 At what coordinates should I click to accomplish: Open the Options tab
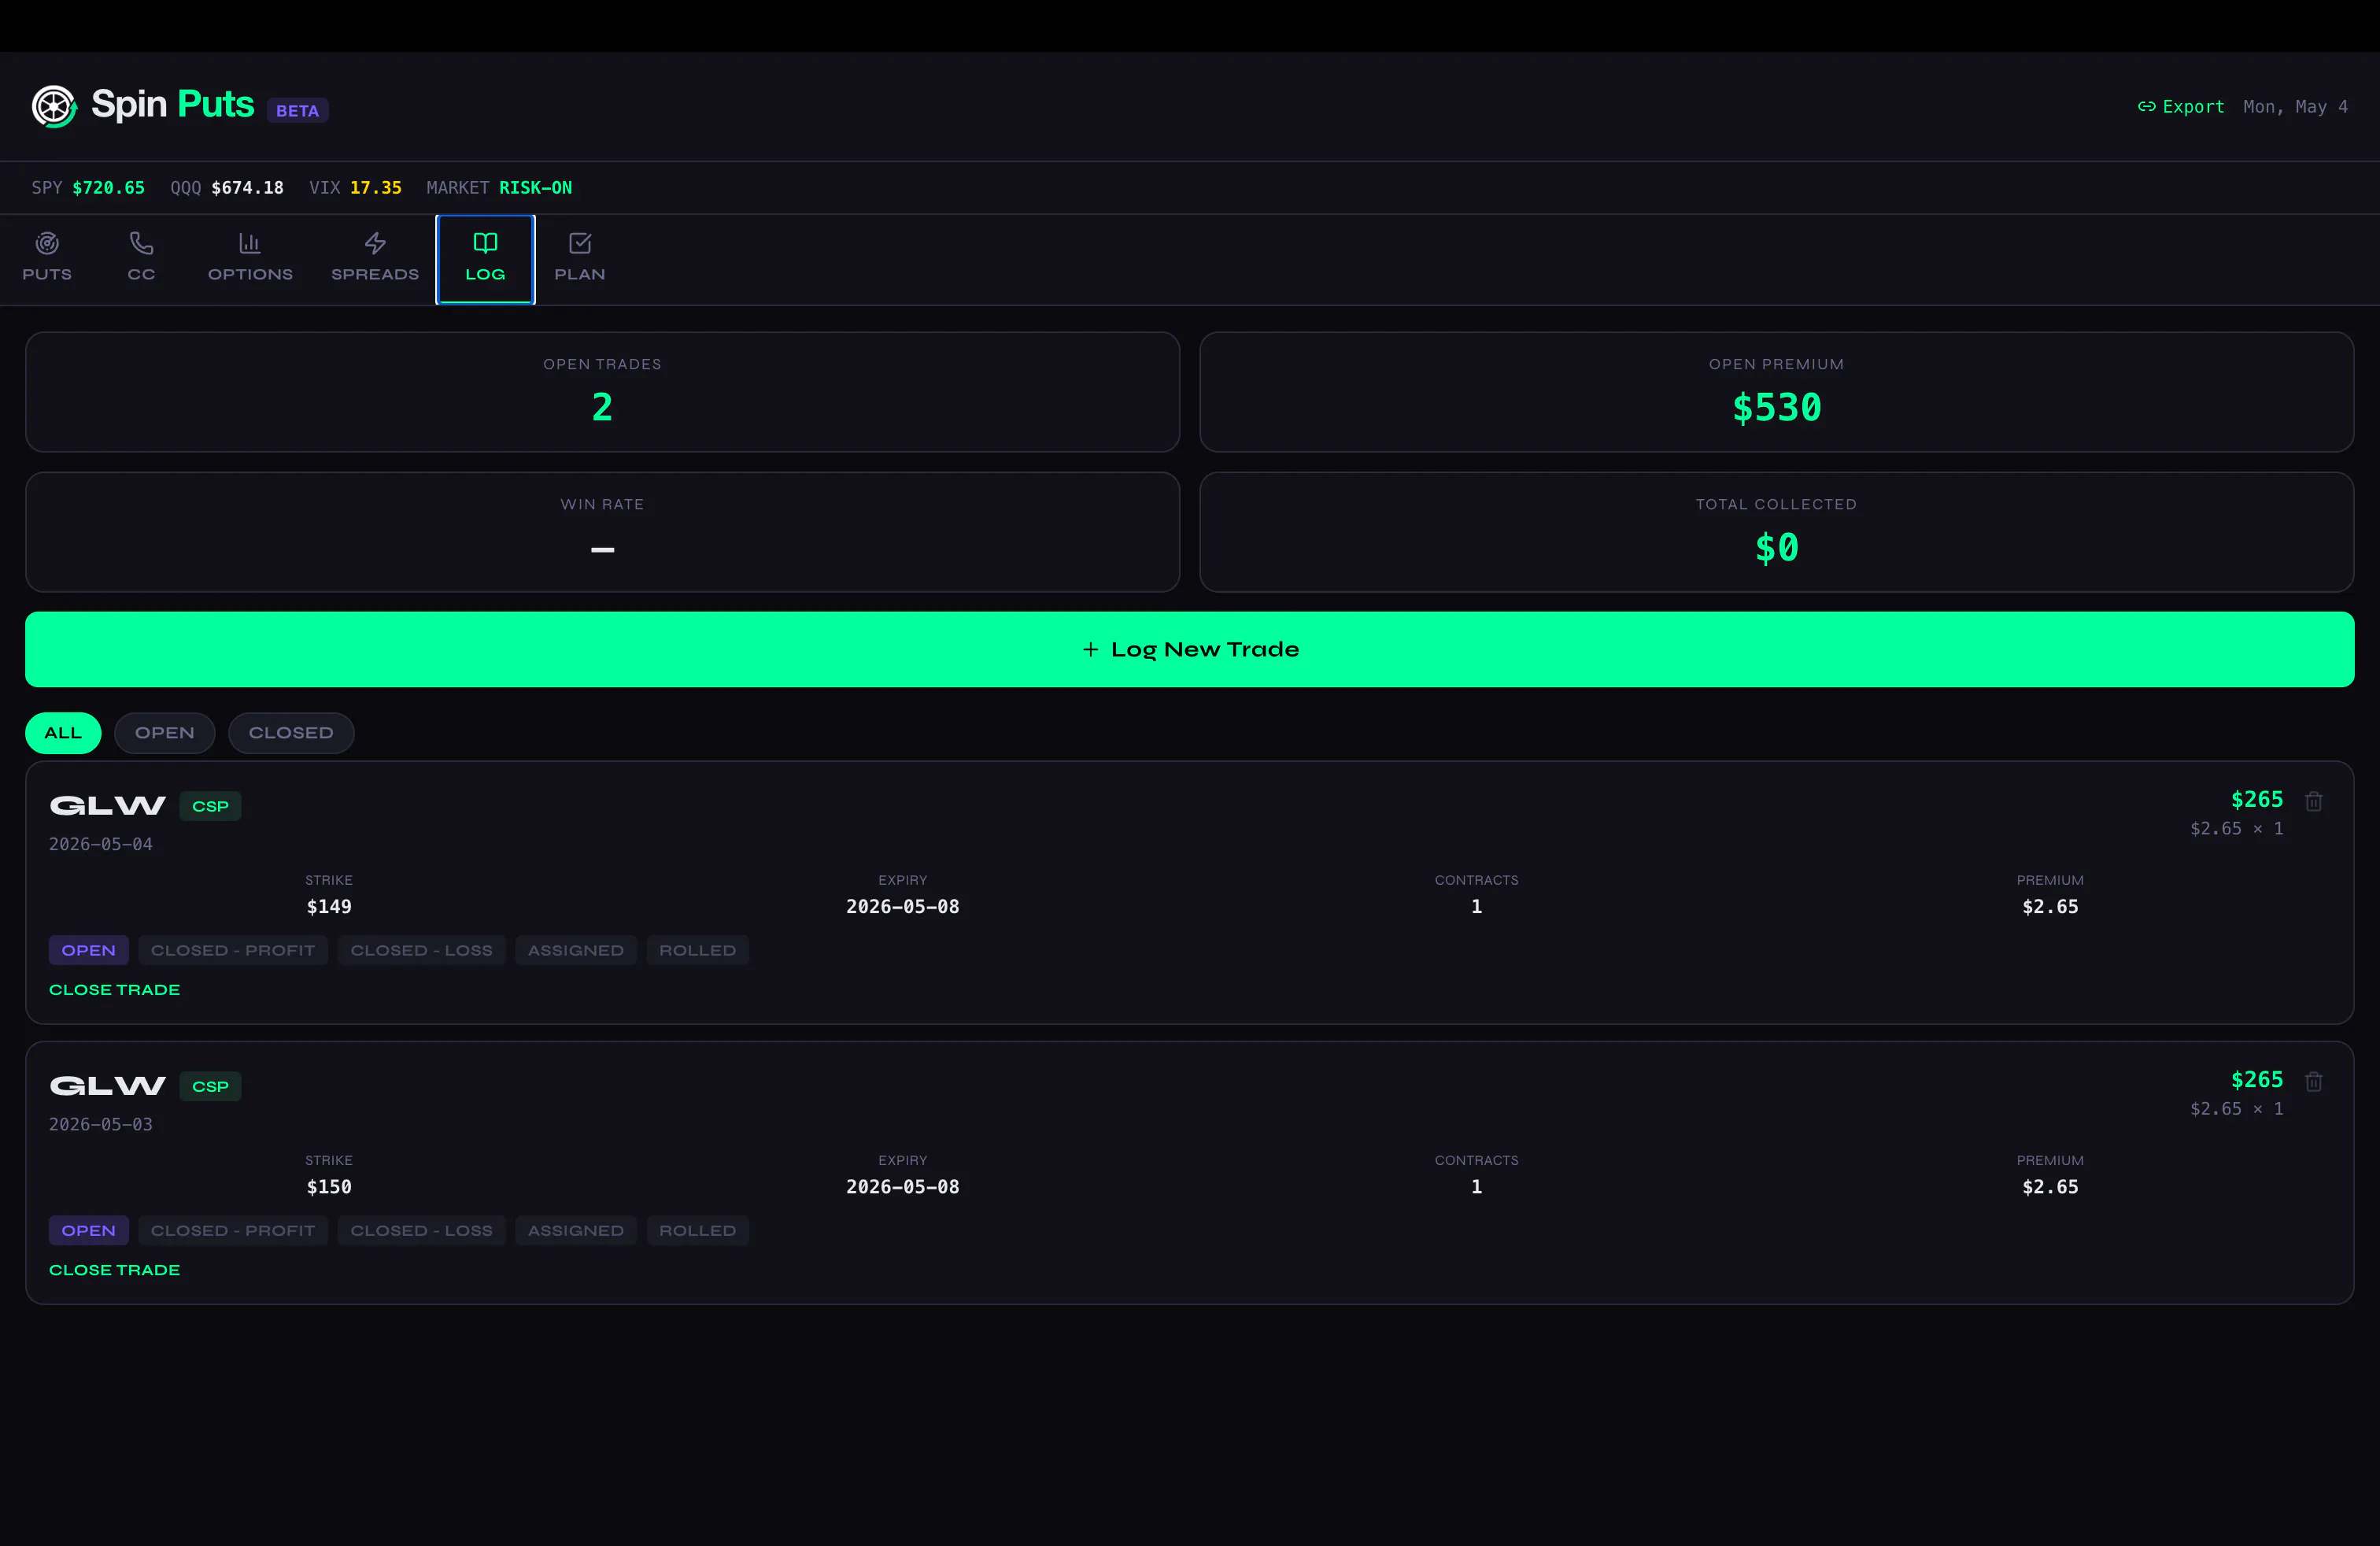(250, 258)
